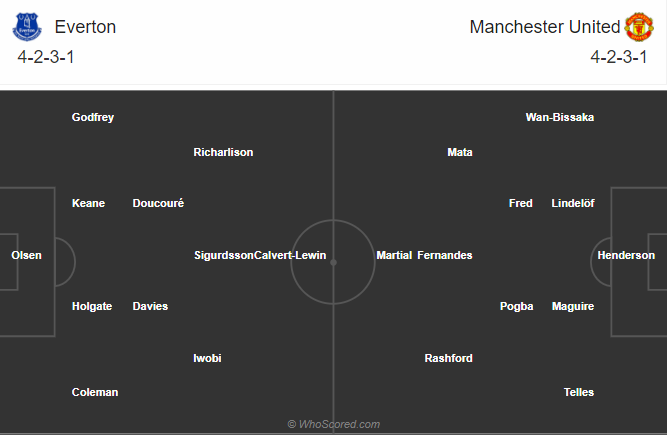
Task: Pick Godfrey at fullback
Action: point(93,117)
